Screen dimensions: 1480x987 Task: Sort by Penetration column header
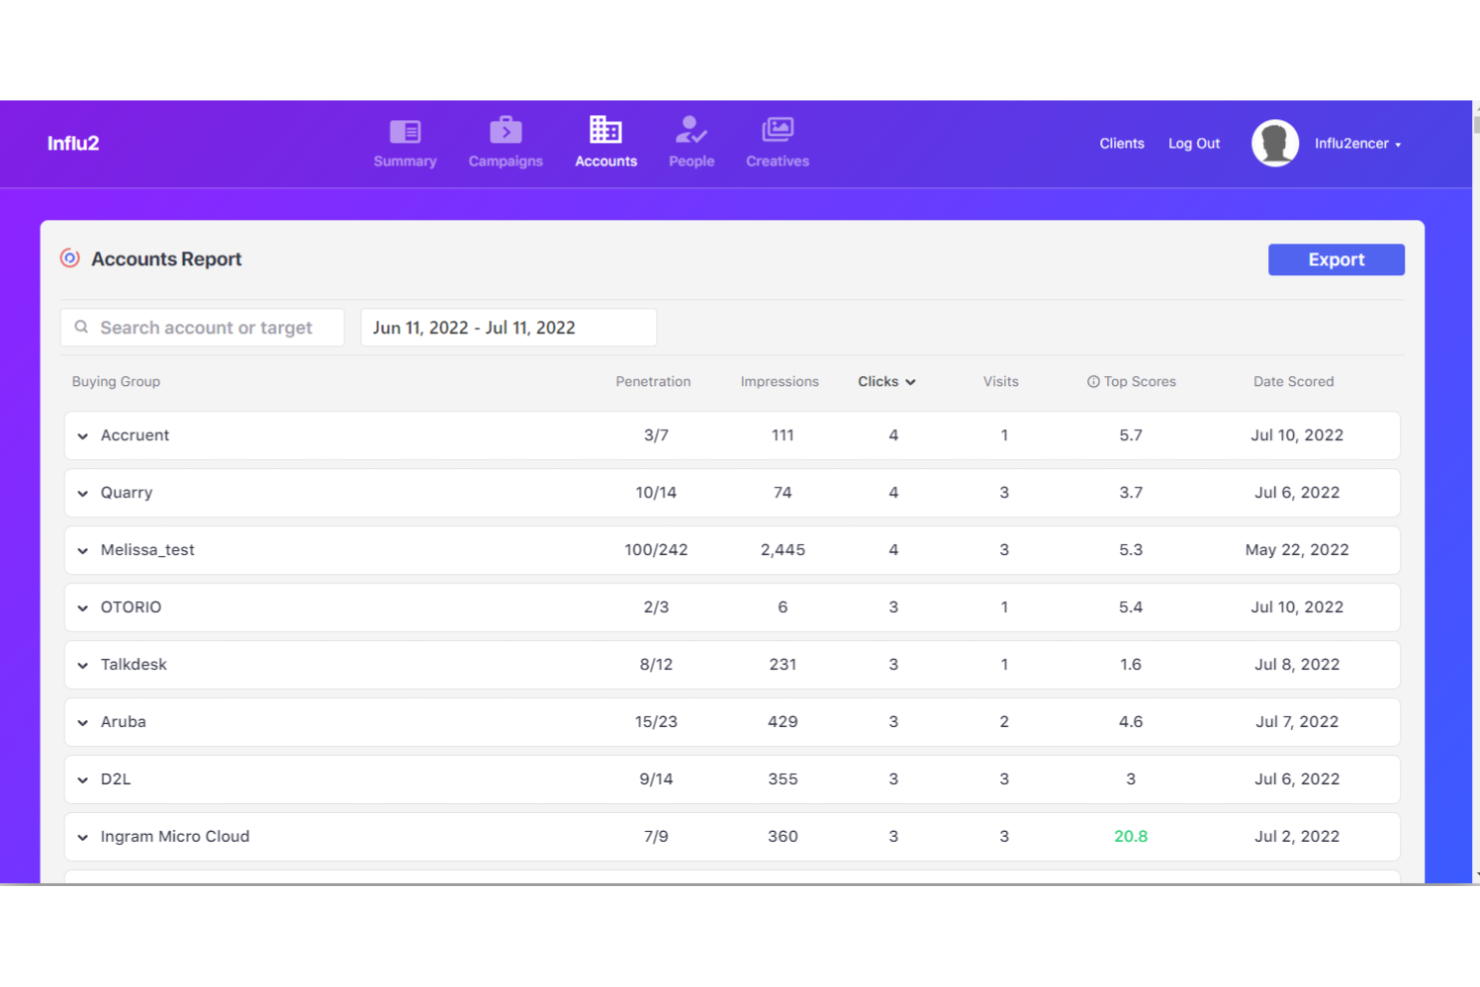(x=653, y=382)
